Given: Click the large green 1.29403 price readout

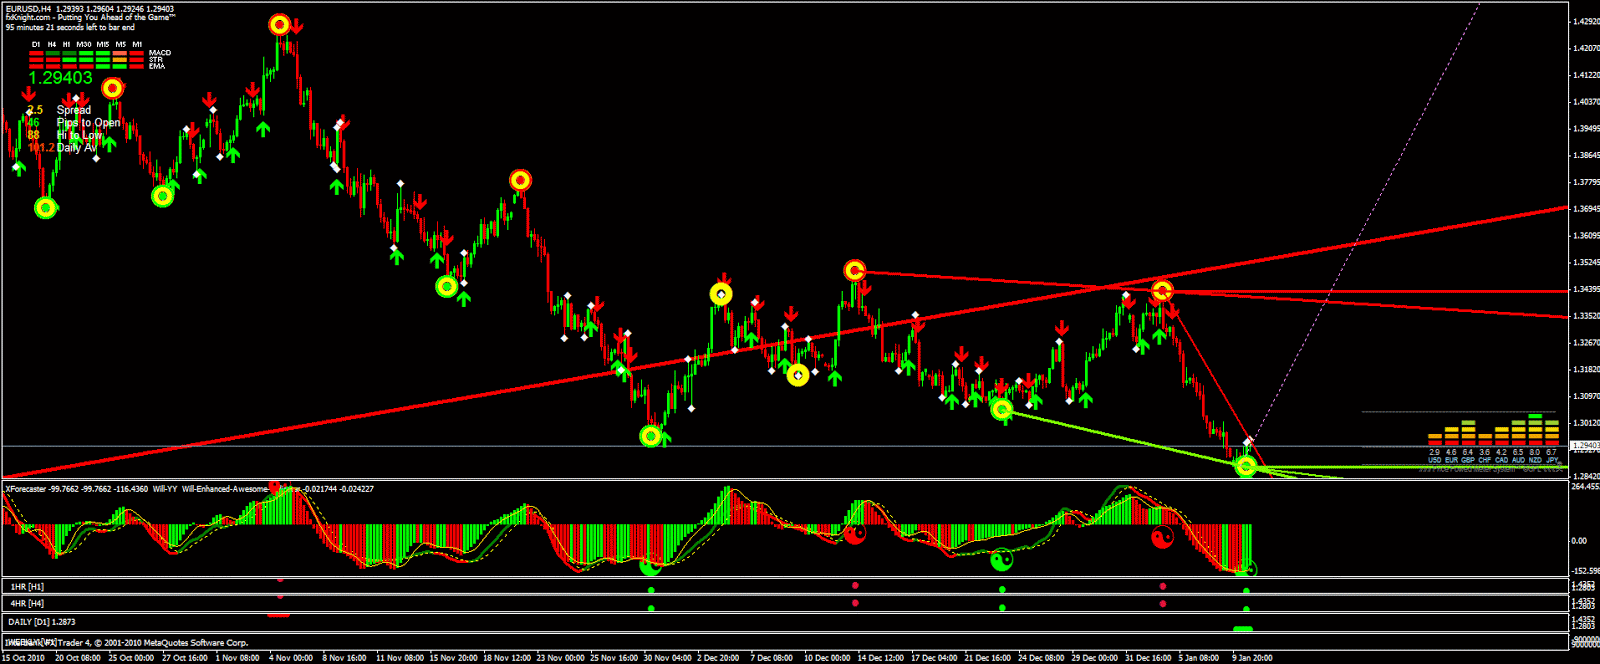Looking at the screenshot, I should click(x=60, y=78).
